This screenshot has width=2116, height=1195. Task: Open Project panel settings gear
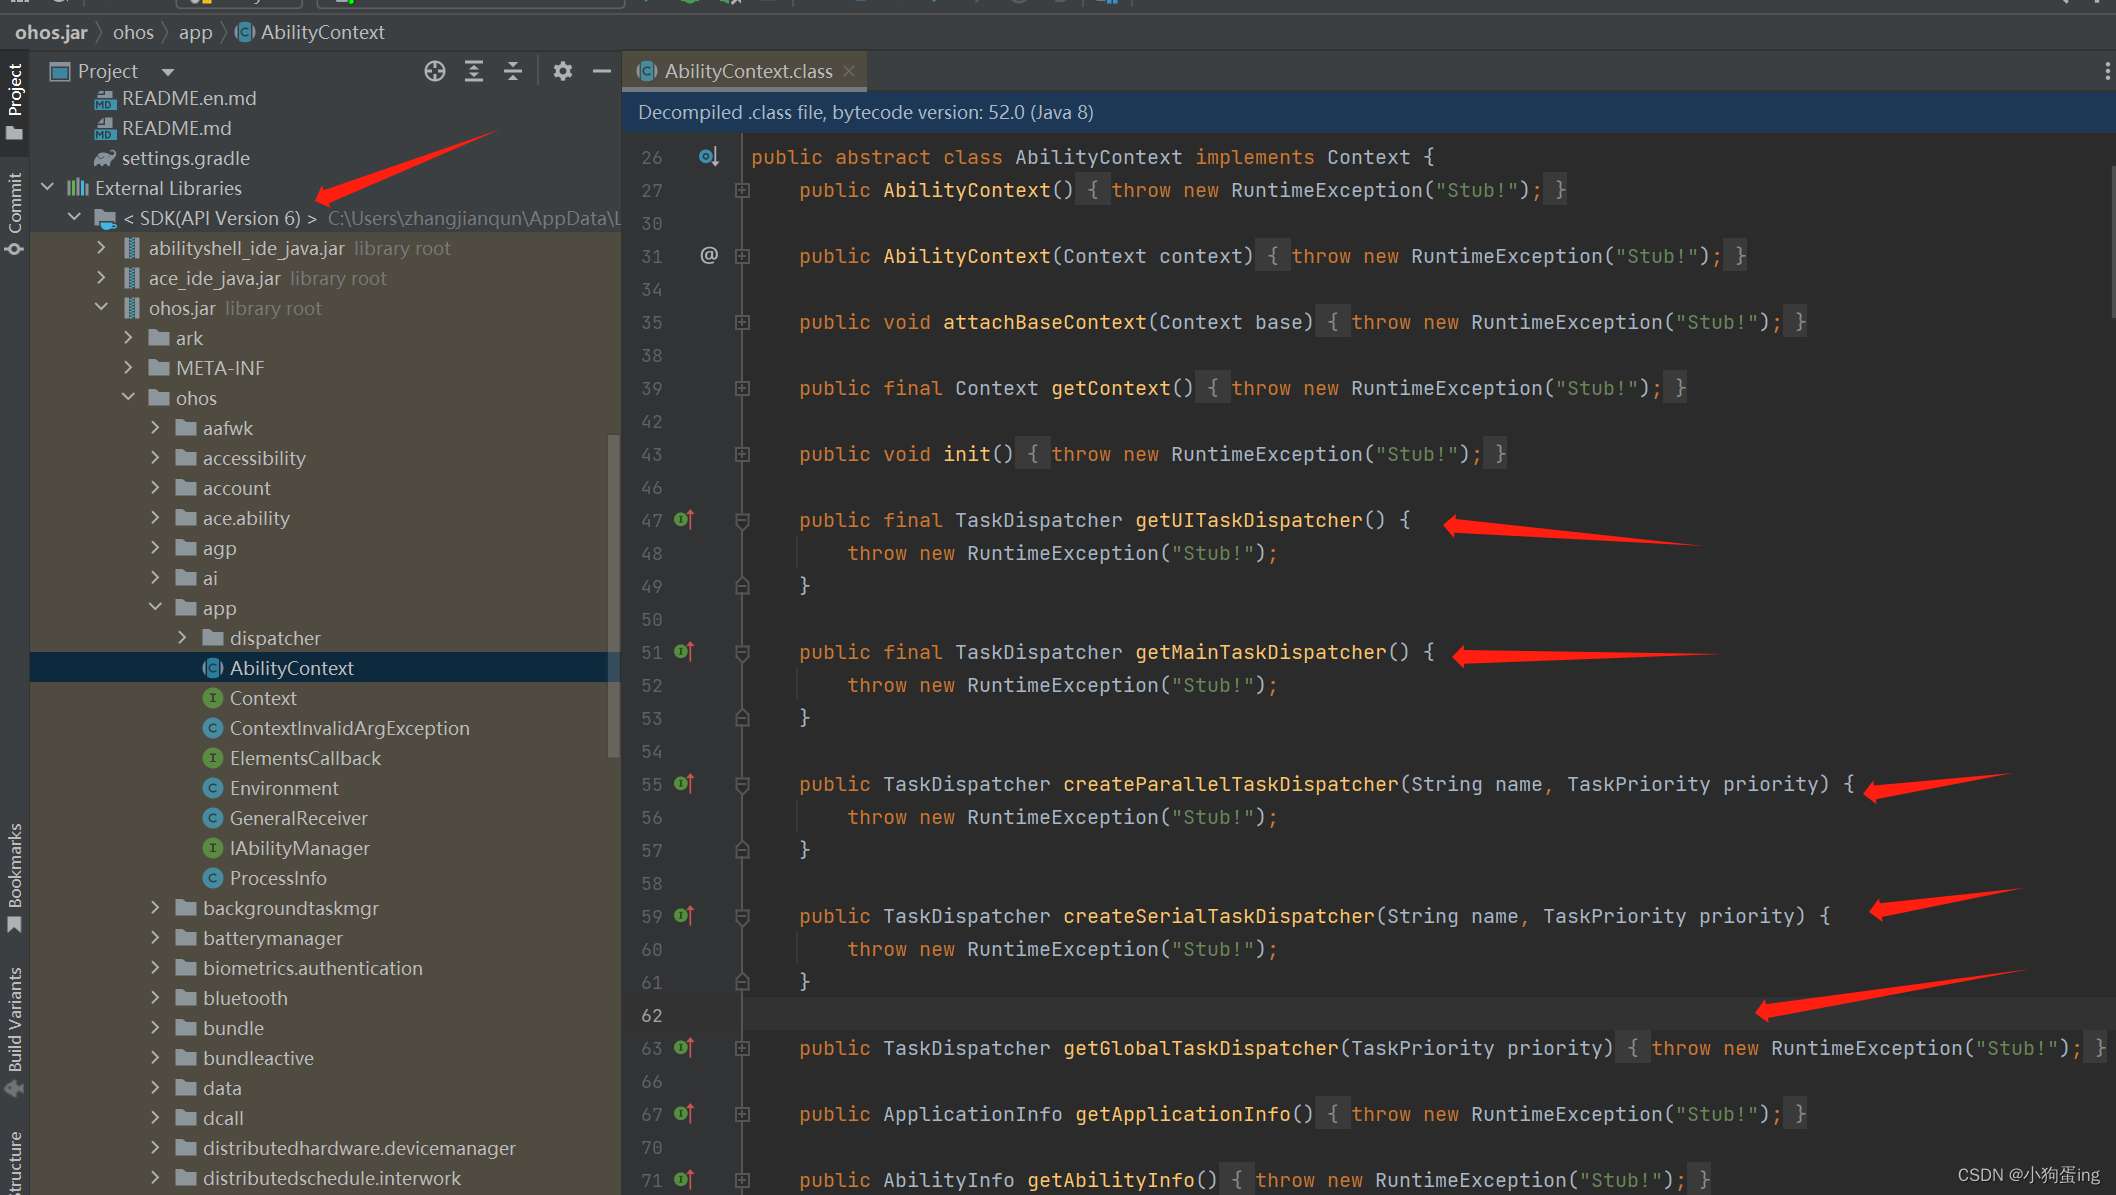pyautogui.click(x=563, y=71)
